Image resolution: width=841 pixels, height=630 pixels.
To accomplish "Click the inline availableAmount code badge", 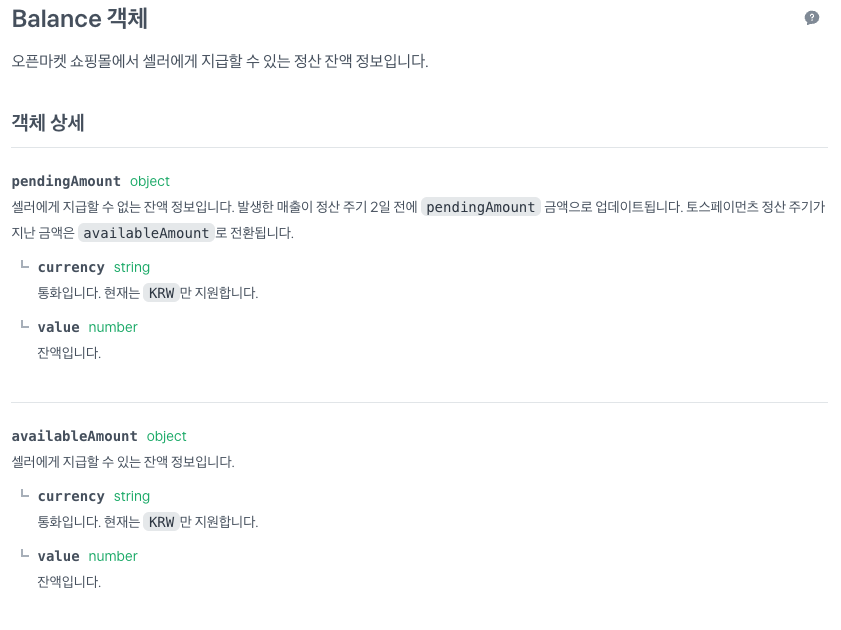I will 146,233.
